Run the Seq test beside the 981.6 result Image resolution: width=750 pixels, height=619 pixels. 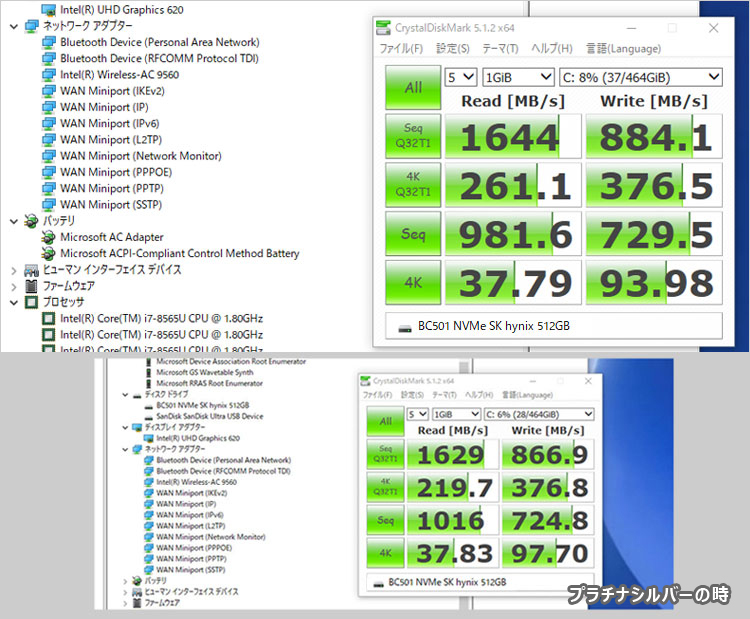coord(413,233)
